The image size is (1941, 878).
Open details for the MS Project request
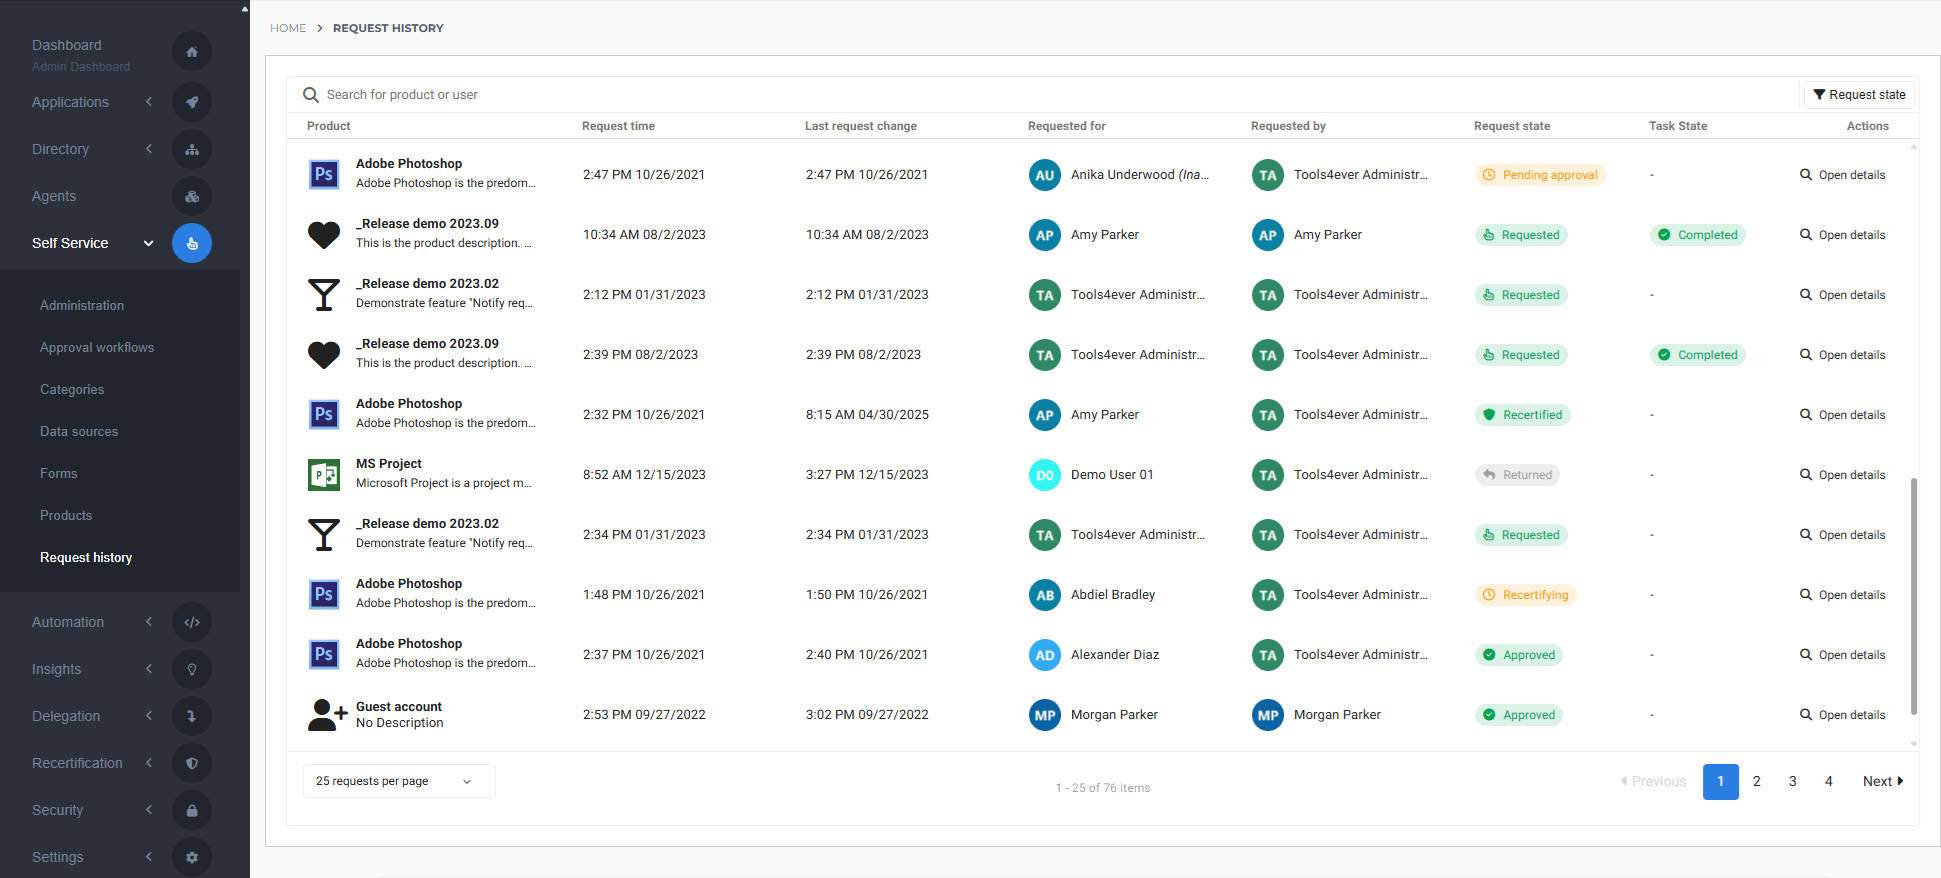(x=1842, y=475)
